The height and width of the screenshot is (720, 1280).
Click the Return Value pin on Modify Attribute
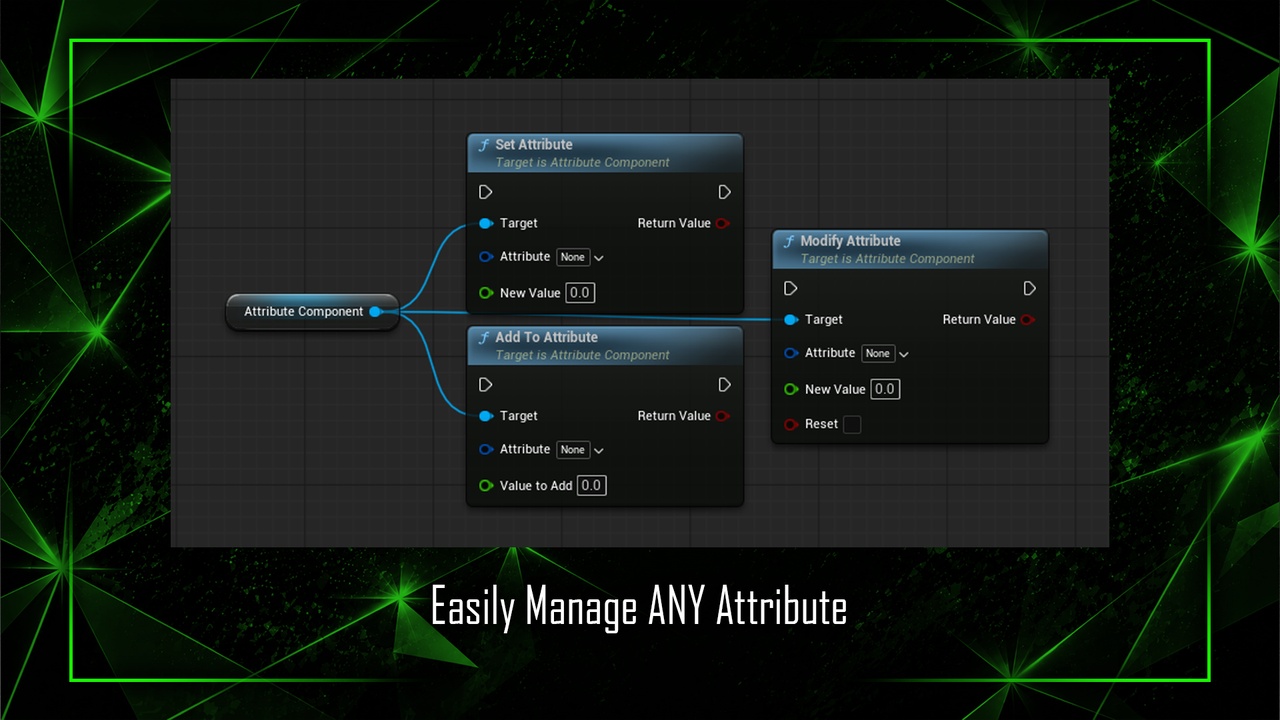tap(1028, 320)
